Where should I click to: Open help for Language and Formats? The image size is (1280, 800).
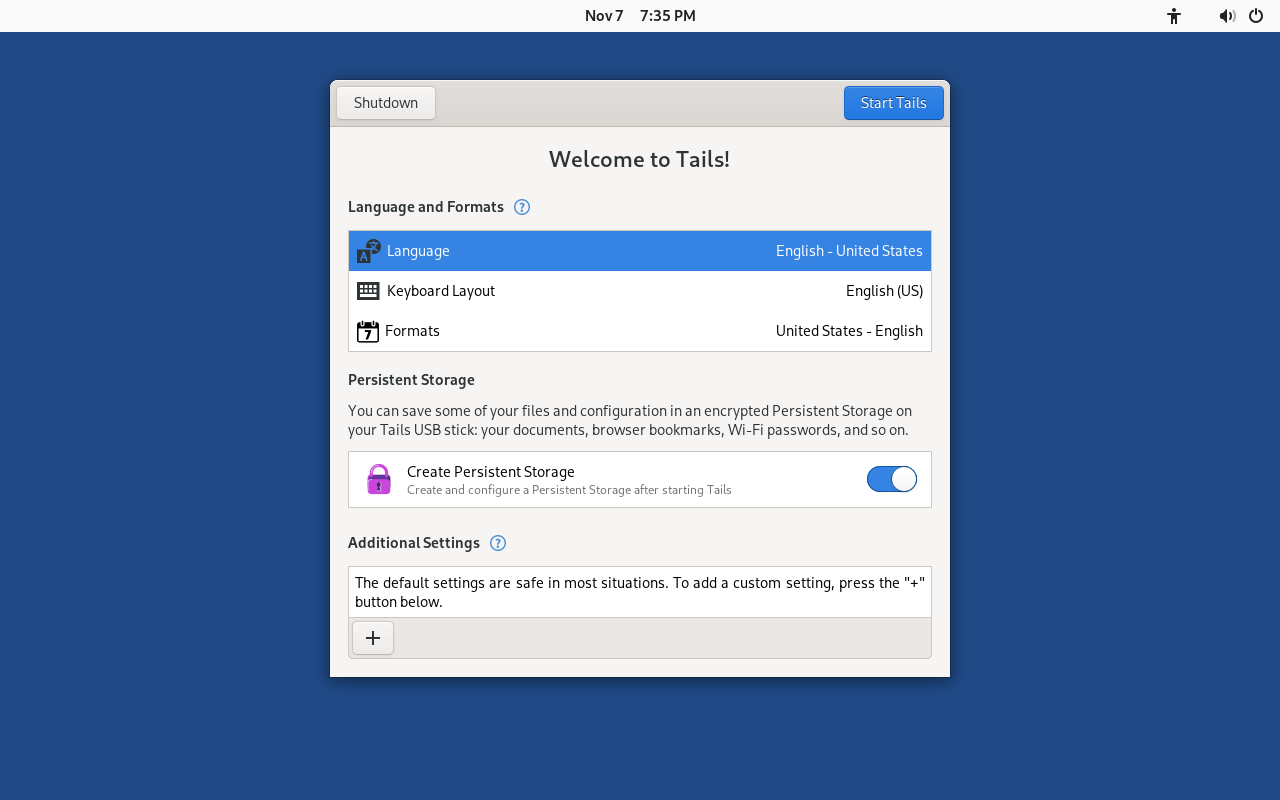pyautogui.click(x=522, y=207)
